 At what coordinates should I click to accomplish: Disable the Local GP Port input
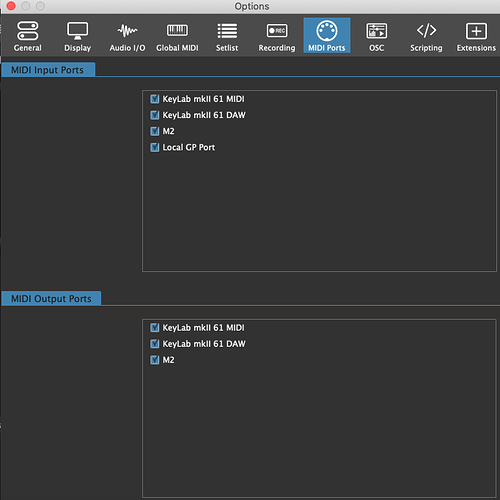pyautogui.click(x=154, y=147)
